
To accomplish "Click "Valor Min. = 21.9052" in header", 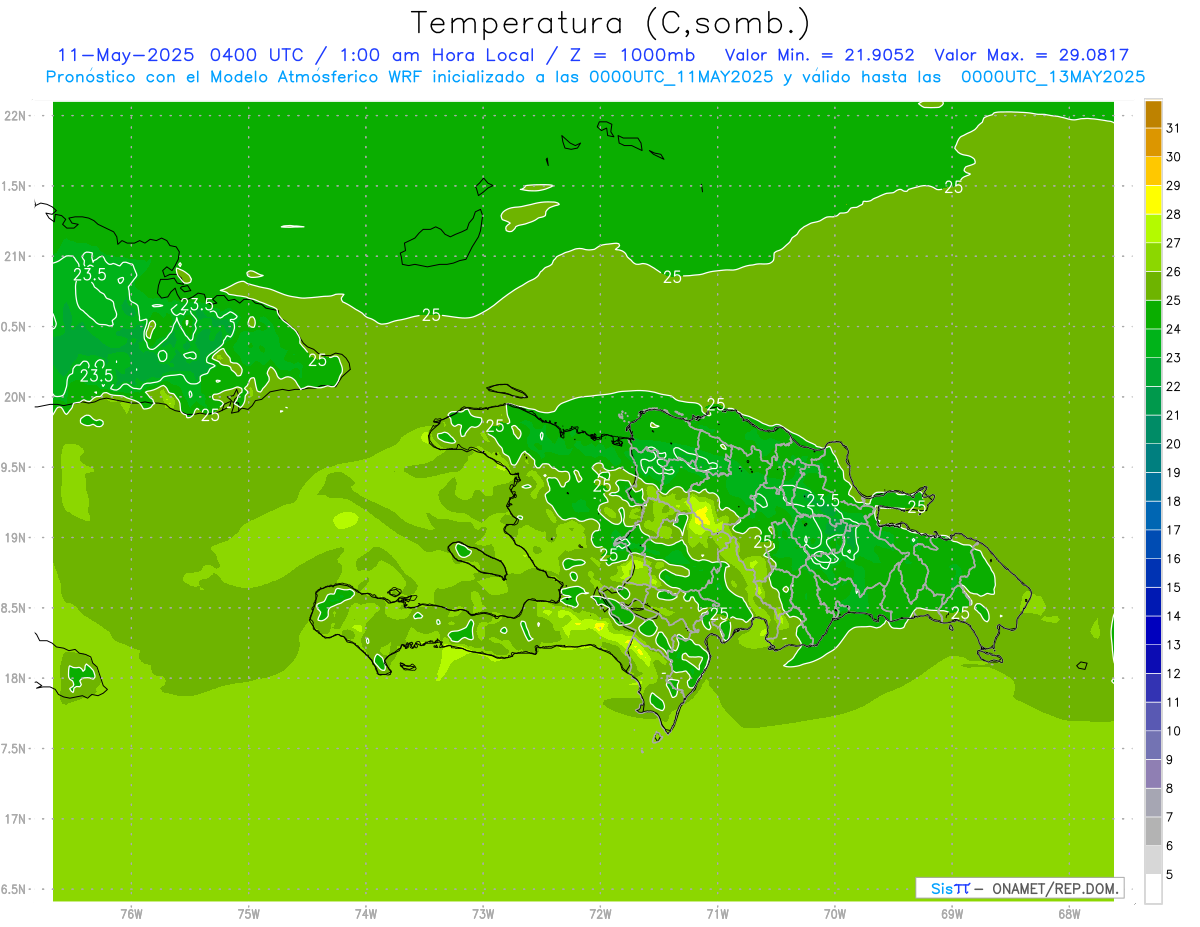I will point(819,55).
